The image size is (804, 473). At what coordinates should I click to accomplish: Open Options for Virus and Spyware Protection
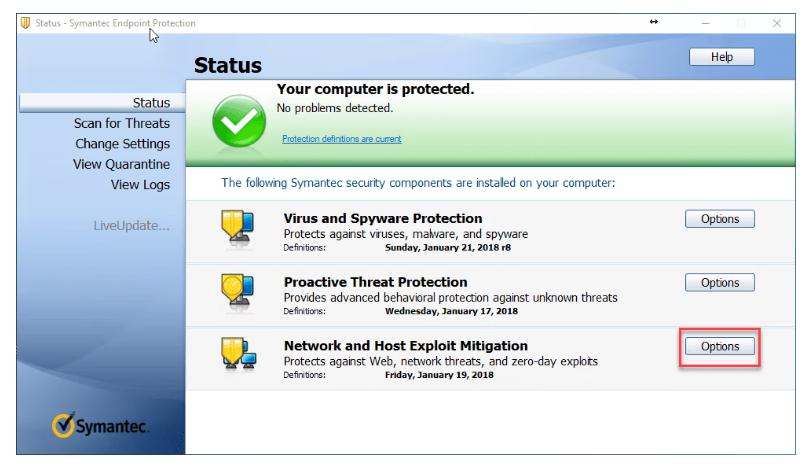tap(719, 219)
